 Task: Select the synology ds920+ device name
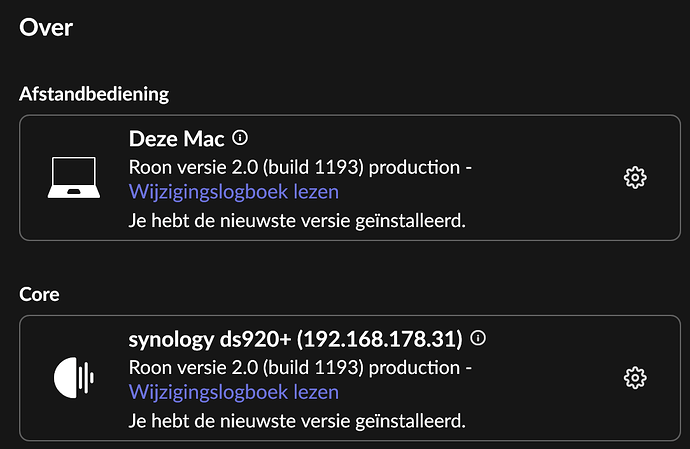[210, 339]
